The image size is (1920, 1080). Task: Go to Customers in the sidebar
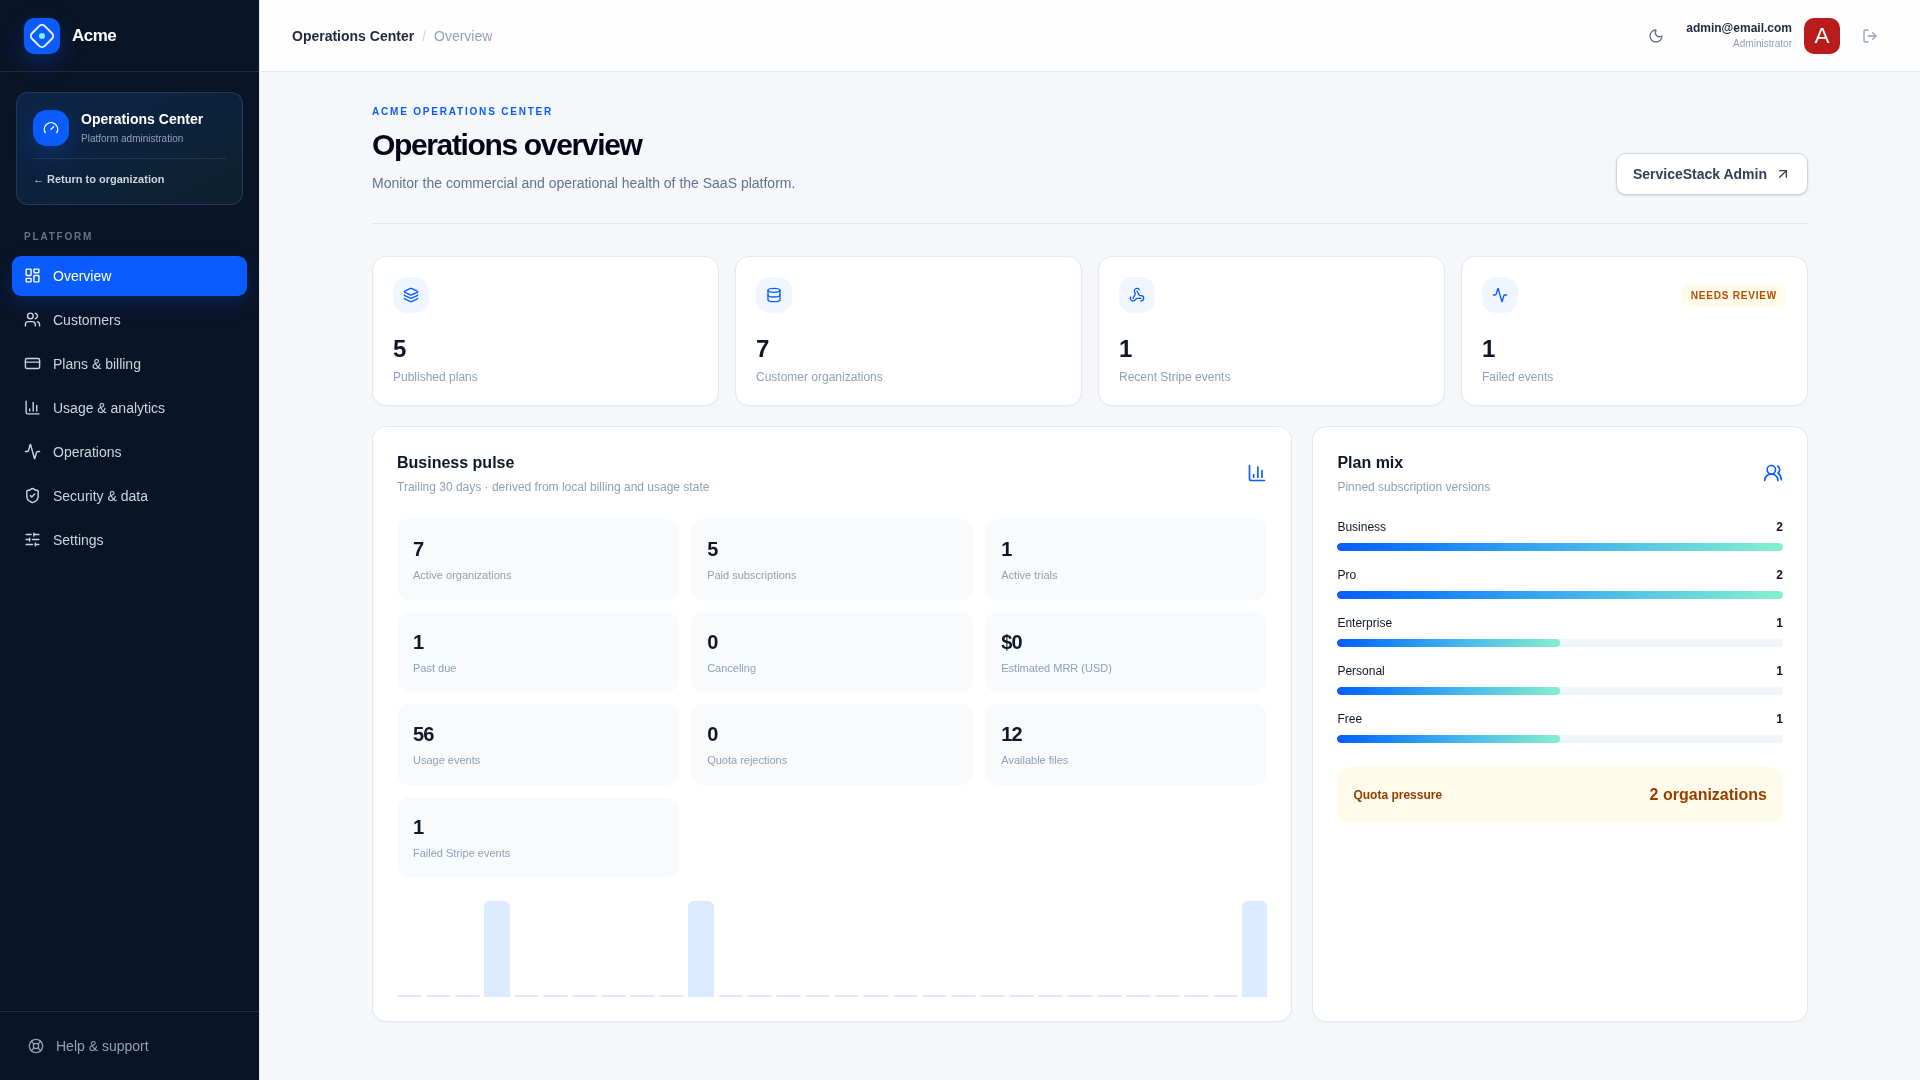point(129,320)
